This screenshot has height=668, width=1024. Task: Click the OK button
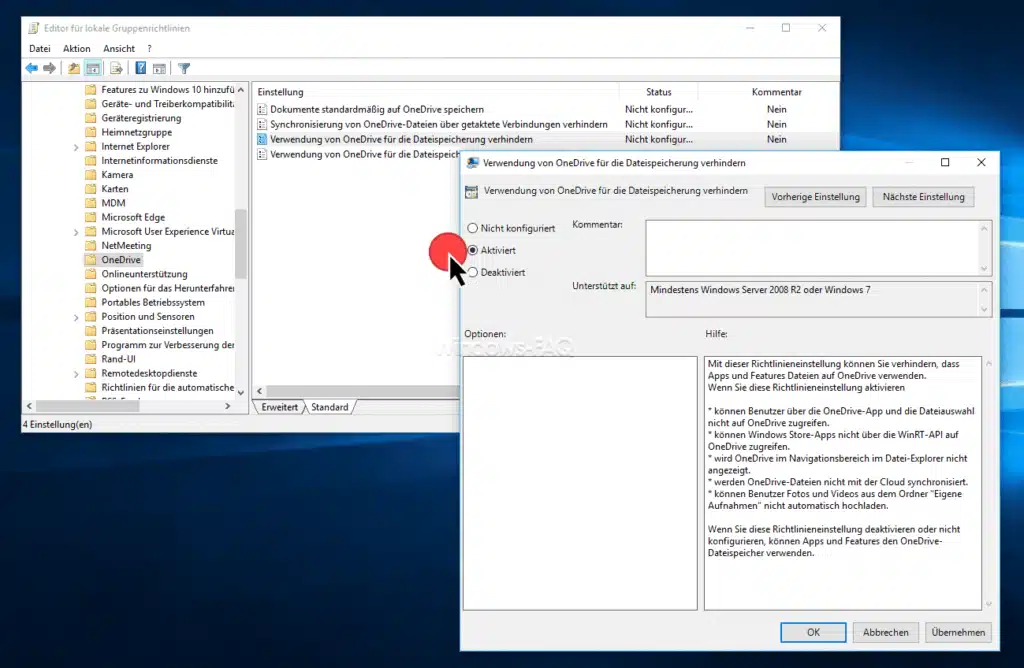tap(813, 632)
